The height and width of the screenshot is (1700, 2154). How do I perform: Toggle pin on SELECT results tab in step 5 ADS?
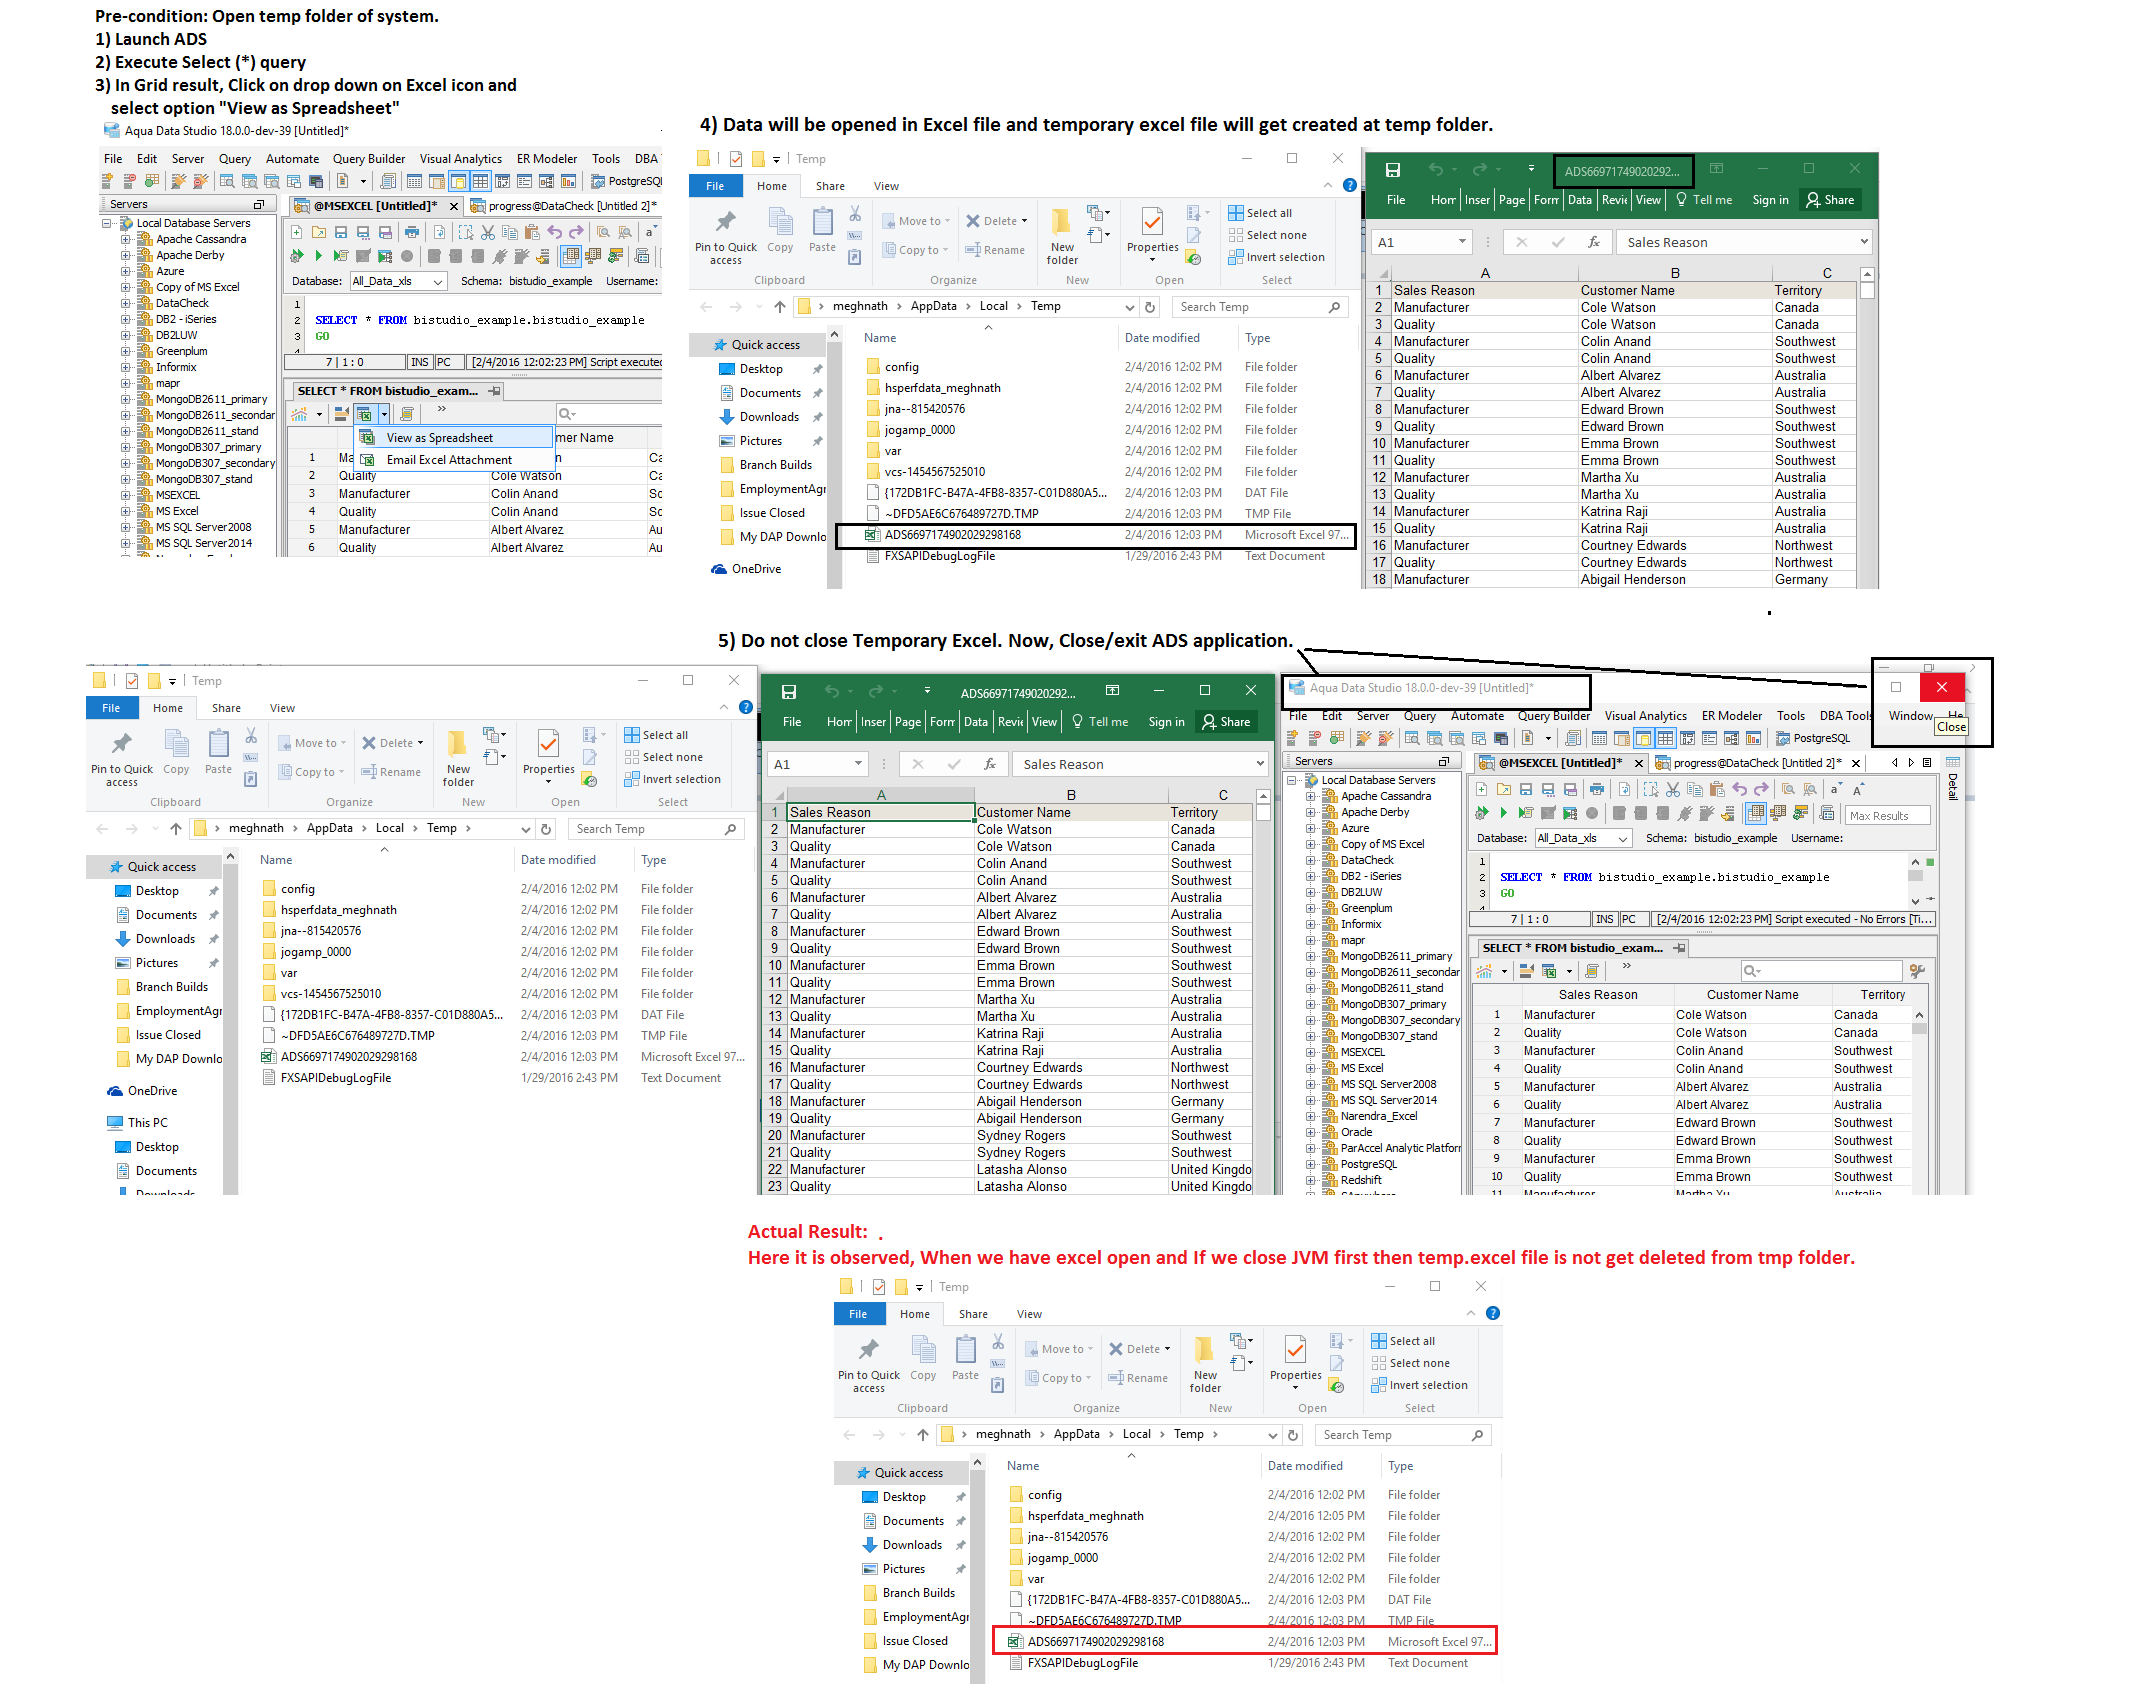pyautogui.click(x=1679, y=948)
